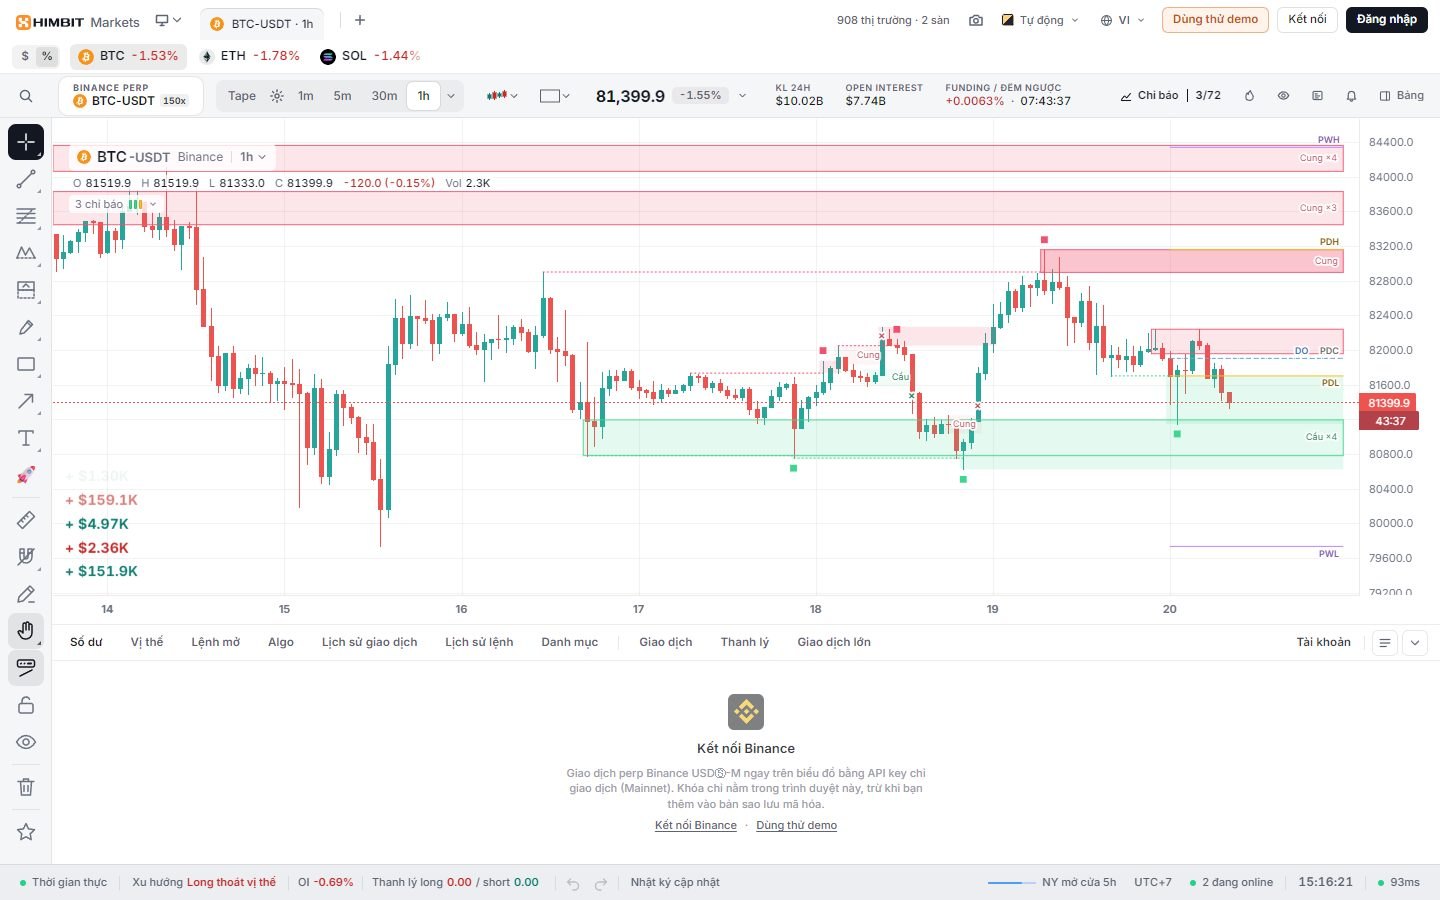Select the 5m timeframe
1440x900 pixels.
point(342,96)
